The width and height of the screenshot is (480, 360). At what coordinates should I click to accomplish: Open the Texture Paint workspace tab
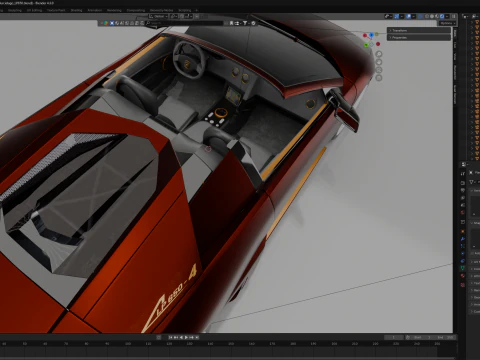tap(56, 10)
